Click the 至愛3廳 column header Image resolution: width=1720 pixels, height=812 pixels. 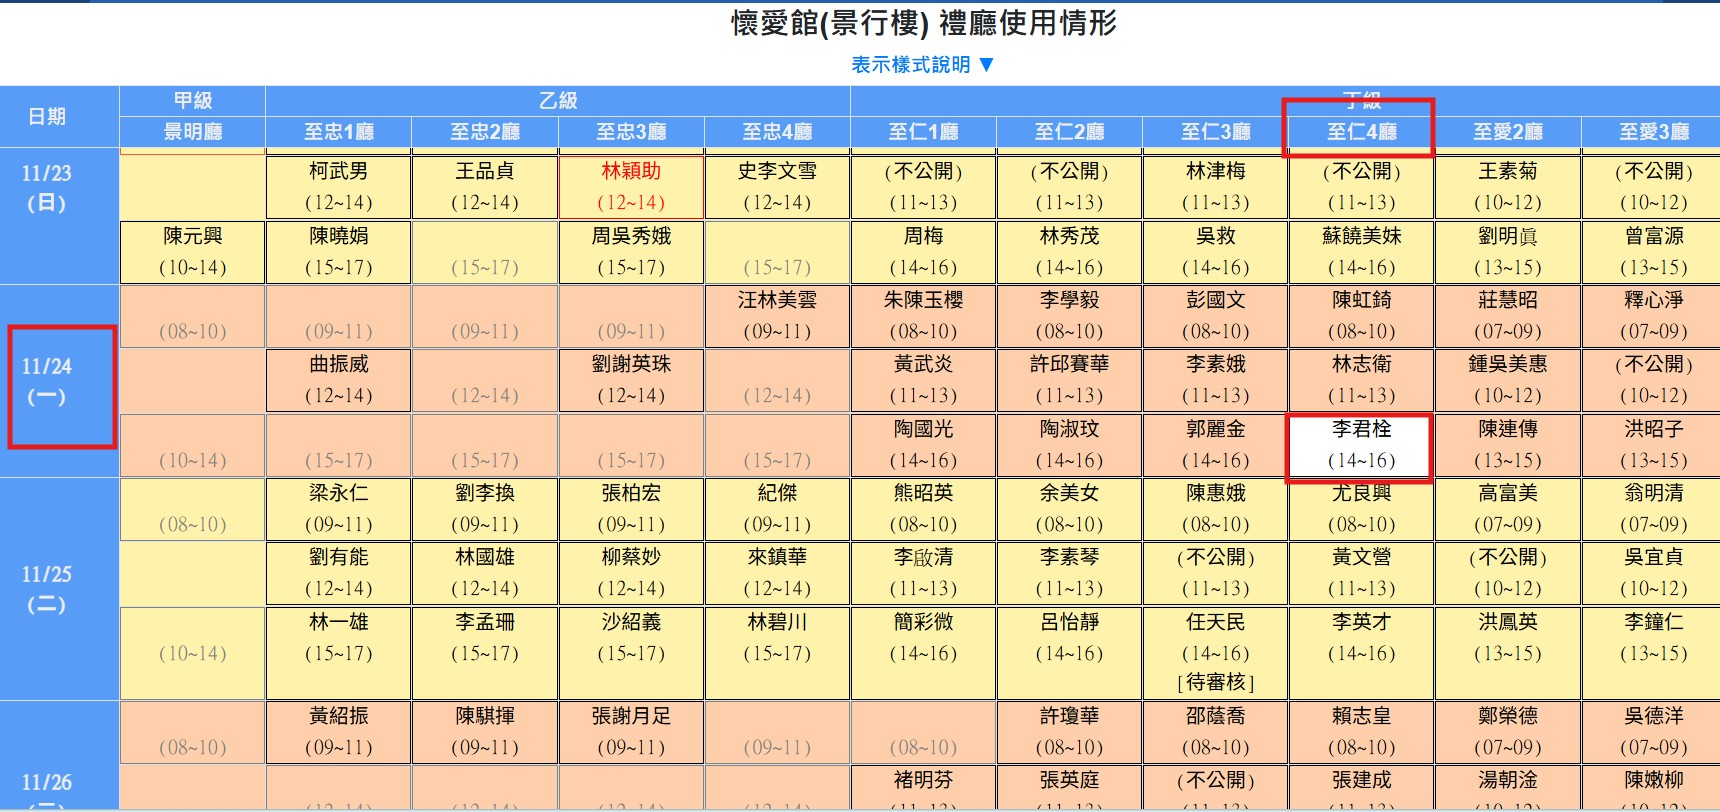[x=1653, y=131]
